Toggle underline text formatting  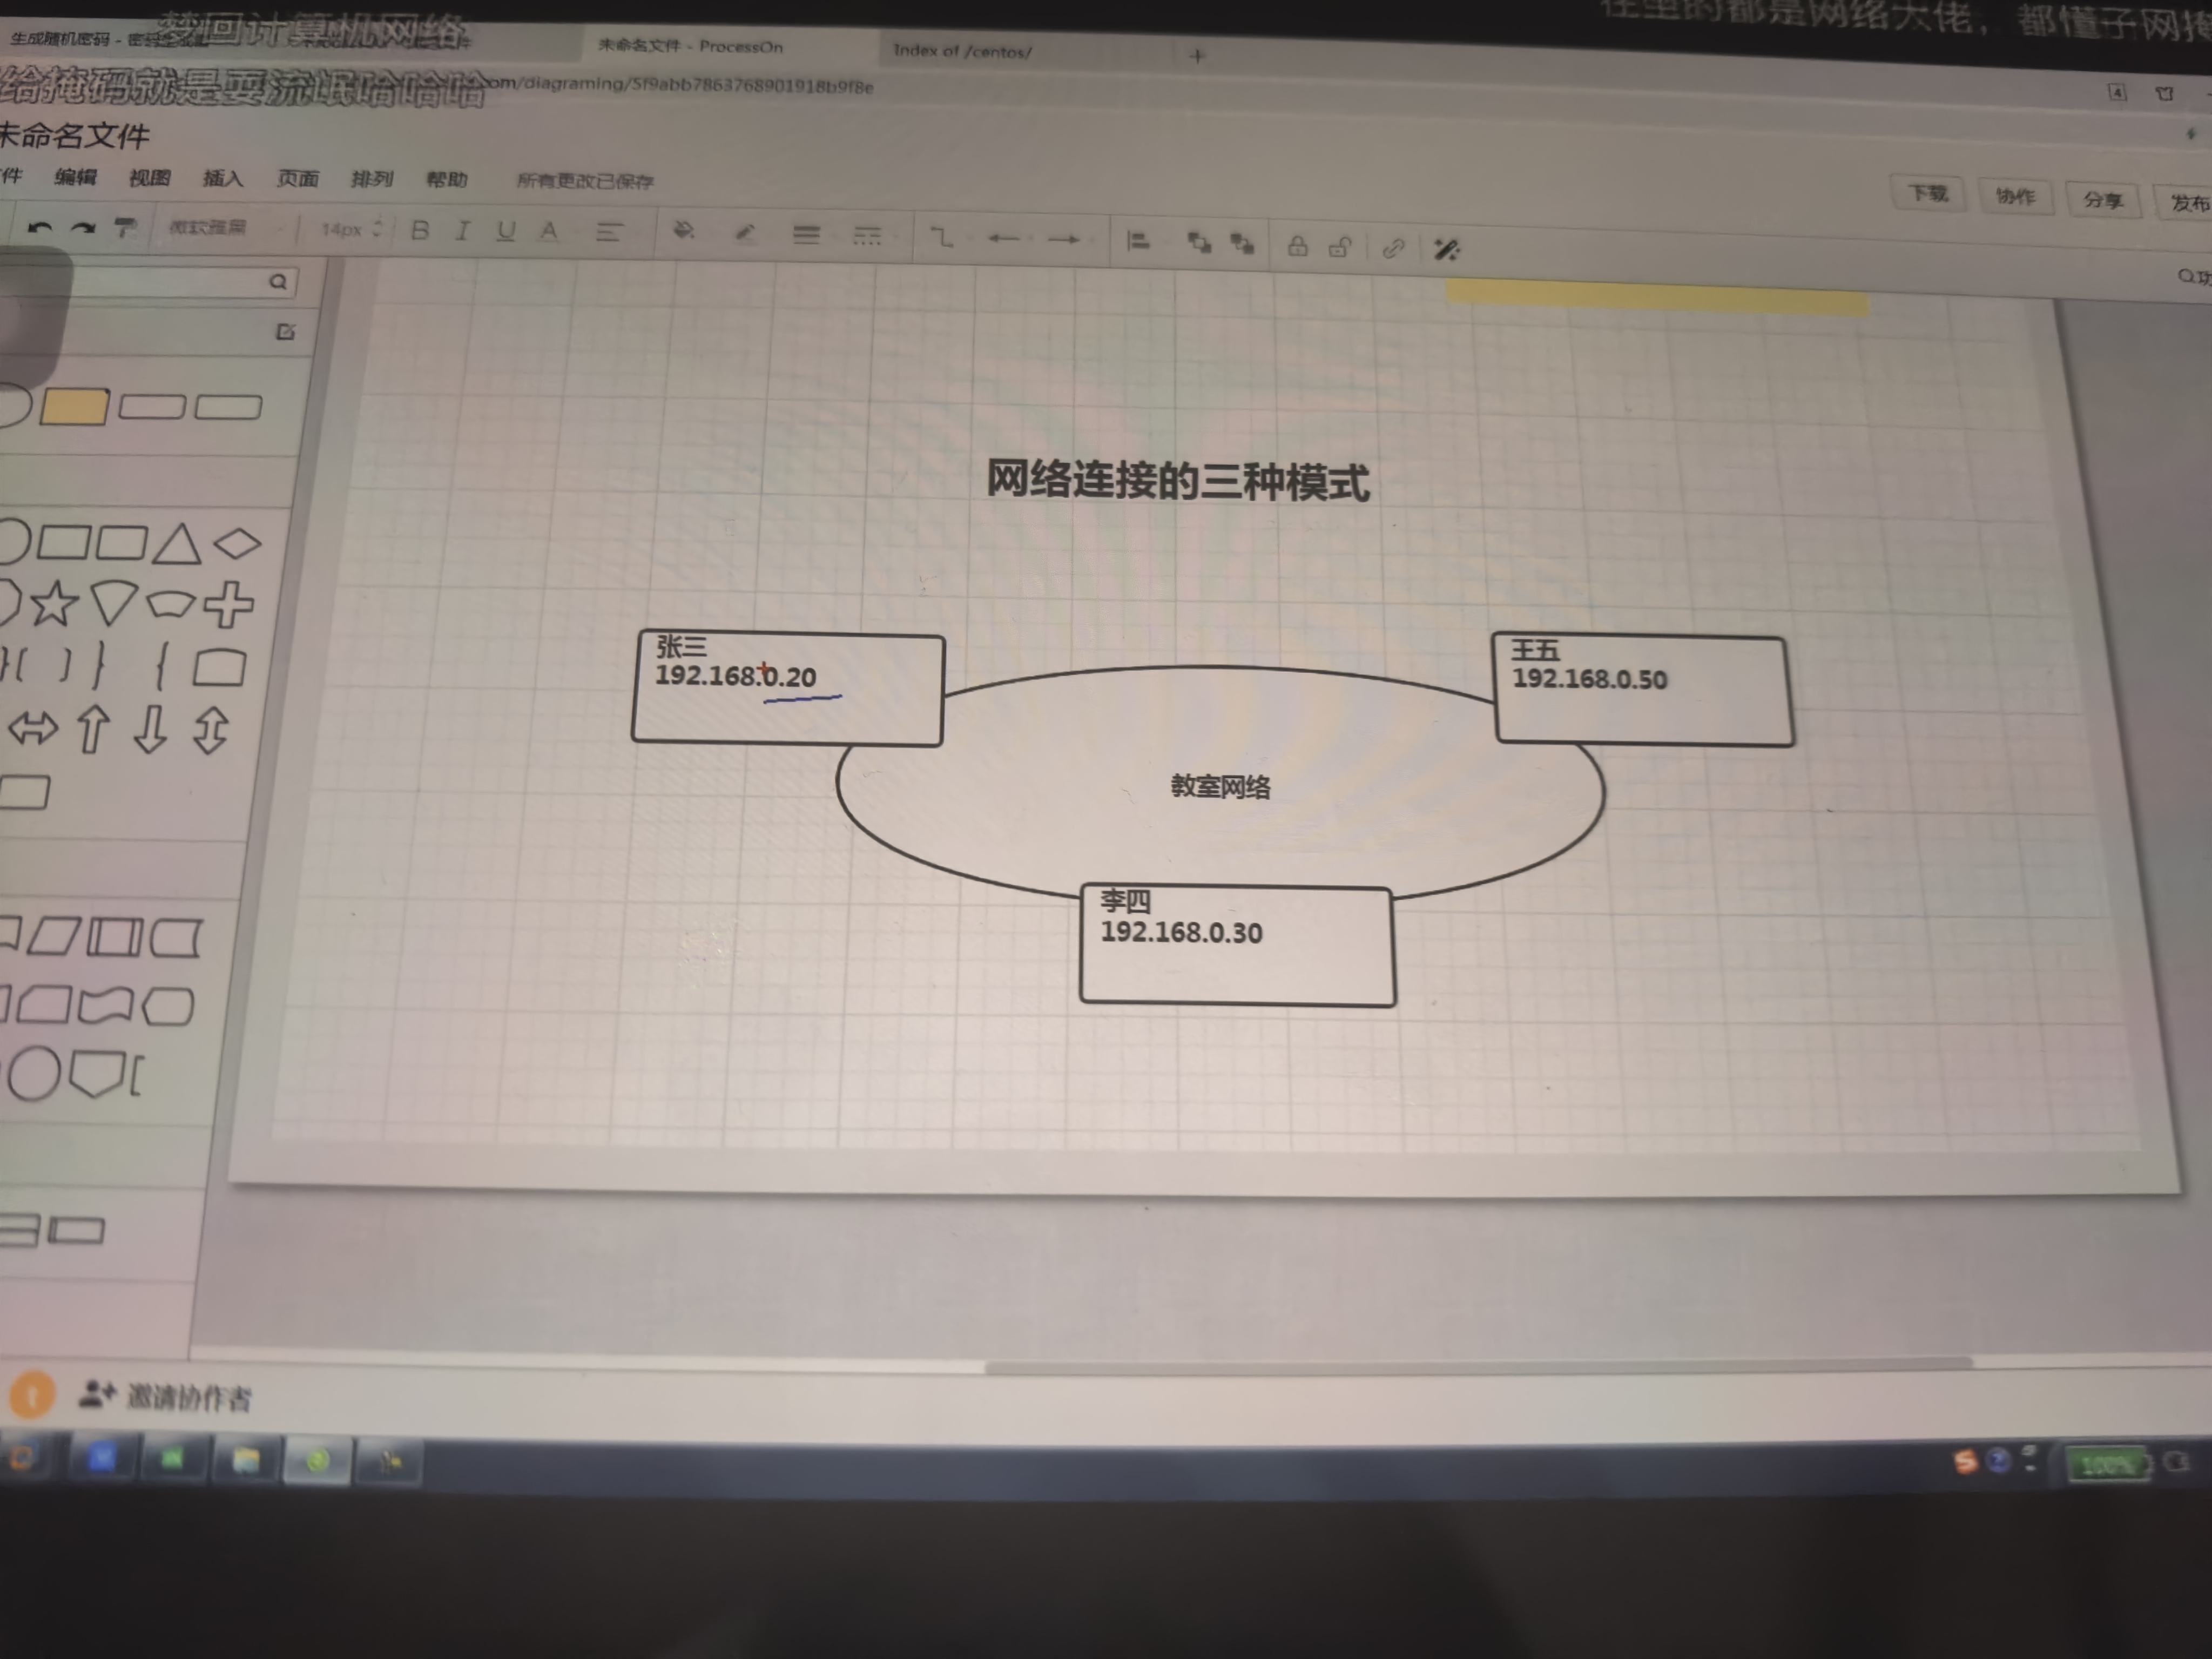tap(506, 231)
